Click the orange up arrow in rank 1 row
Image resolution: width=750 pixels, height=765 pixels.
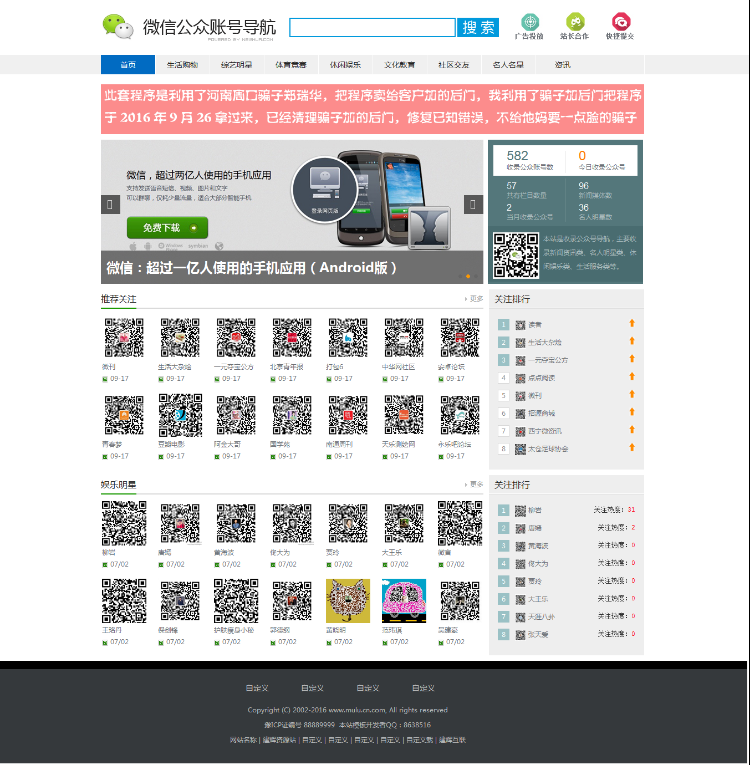(x=632, y=323)
